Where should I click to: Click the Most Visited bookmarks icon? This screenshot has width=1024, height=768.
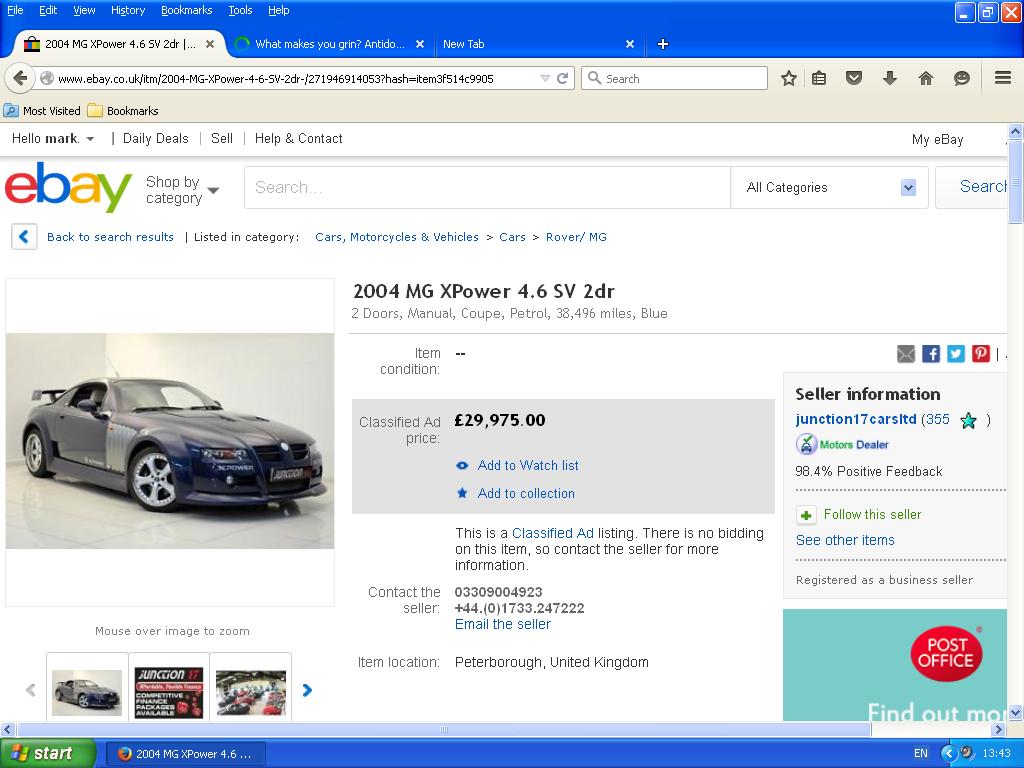coord(11,110)
